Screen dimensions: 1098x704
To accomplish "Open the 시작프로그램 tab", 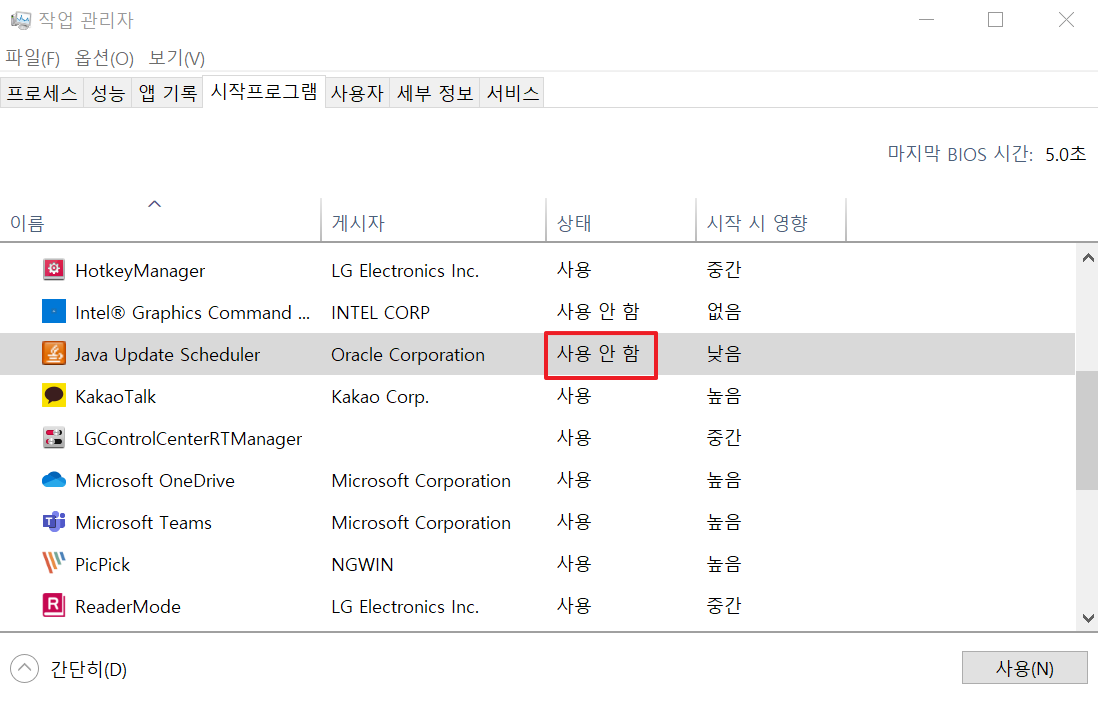I will click(263, 90).
